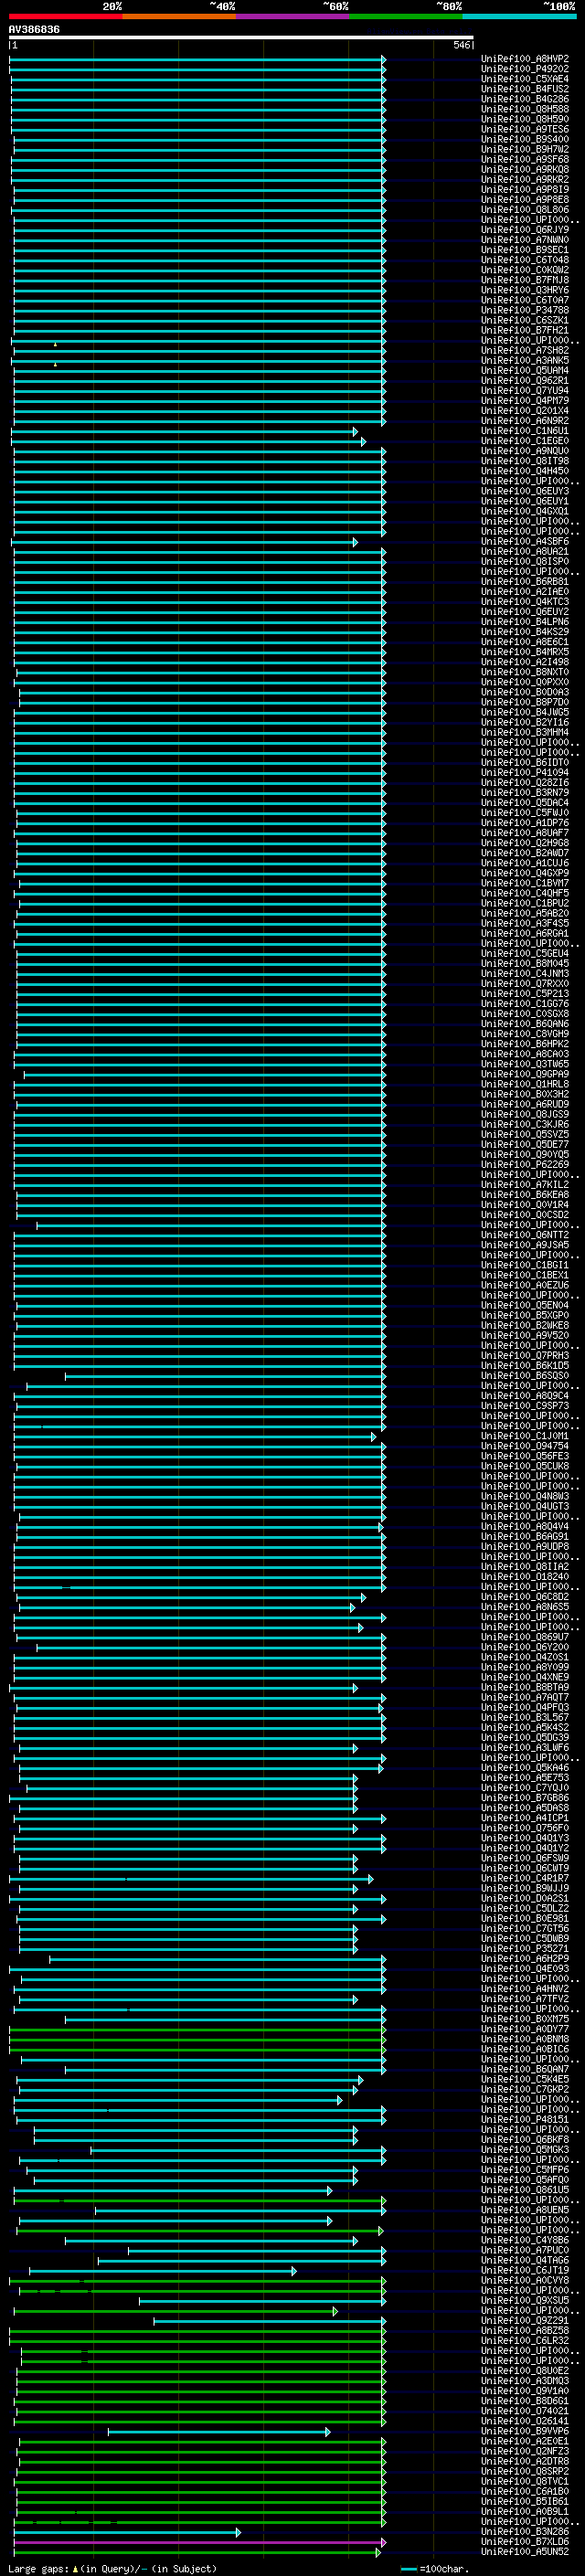Select hit label UniRef100_A9UDP8
The width and height of the screenshot is (585, 2576).
point(525,1547)
